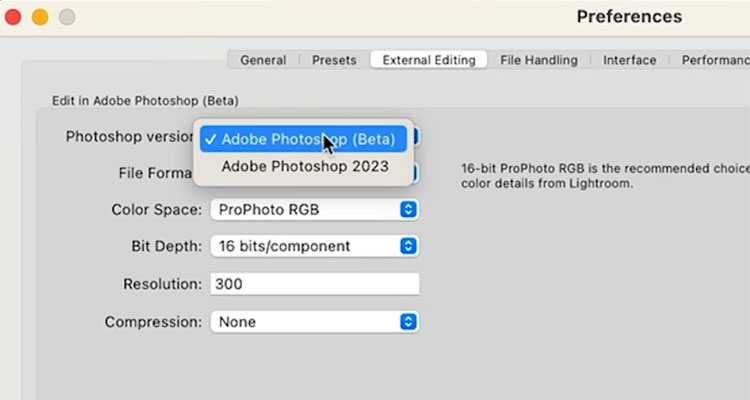Close the Preferences window with the red button
The image size is (750, 400).
coord(13,17)
